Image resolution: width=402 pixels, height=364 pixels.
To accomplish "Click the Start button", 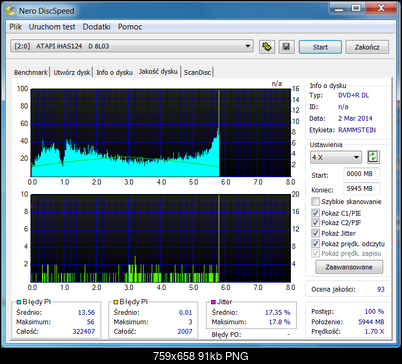I will click(320, 47).
